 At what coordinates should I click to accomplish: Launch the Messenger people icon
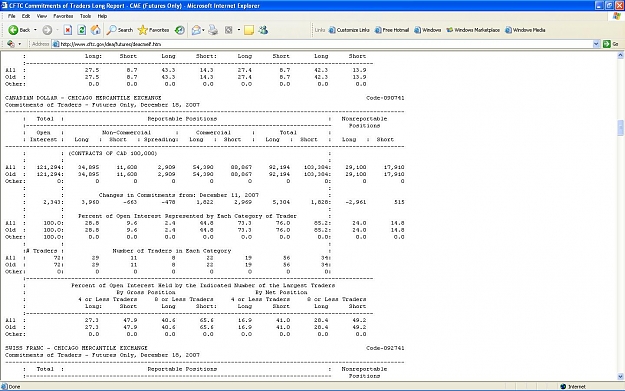click(x=263, y=30)
